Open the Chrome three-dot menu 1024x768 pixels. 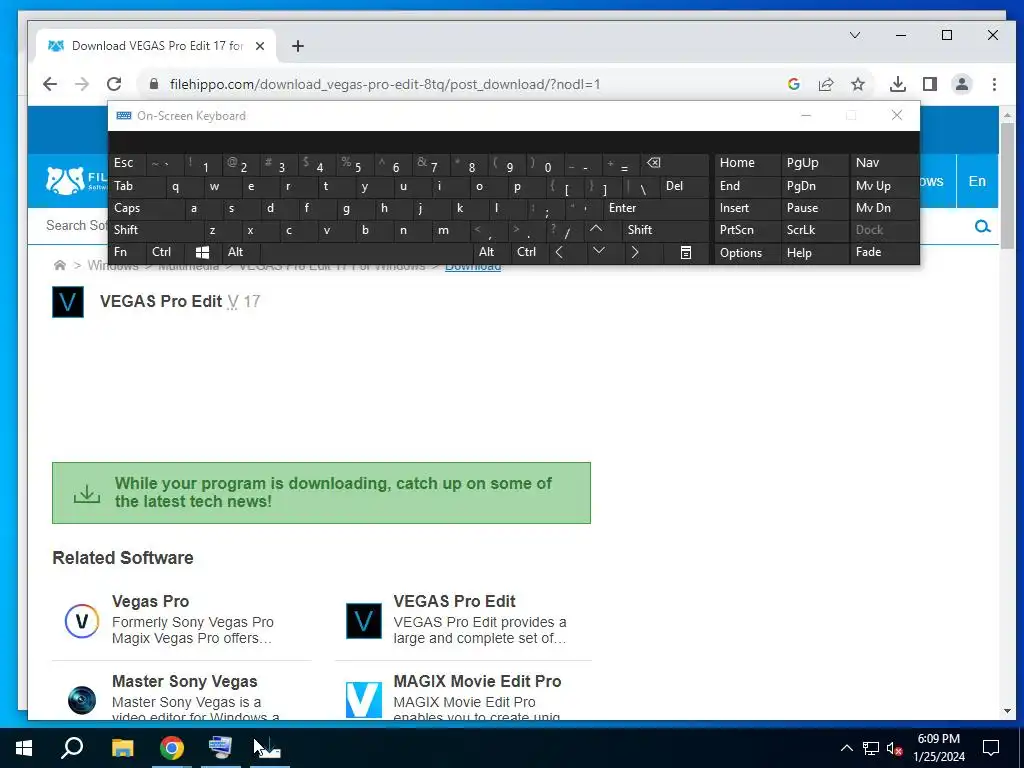(x=994, y=84)
